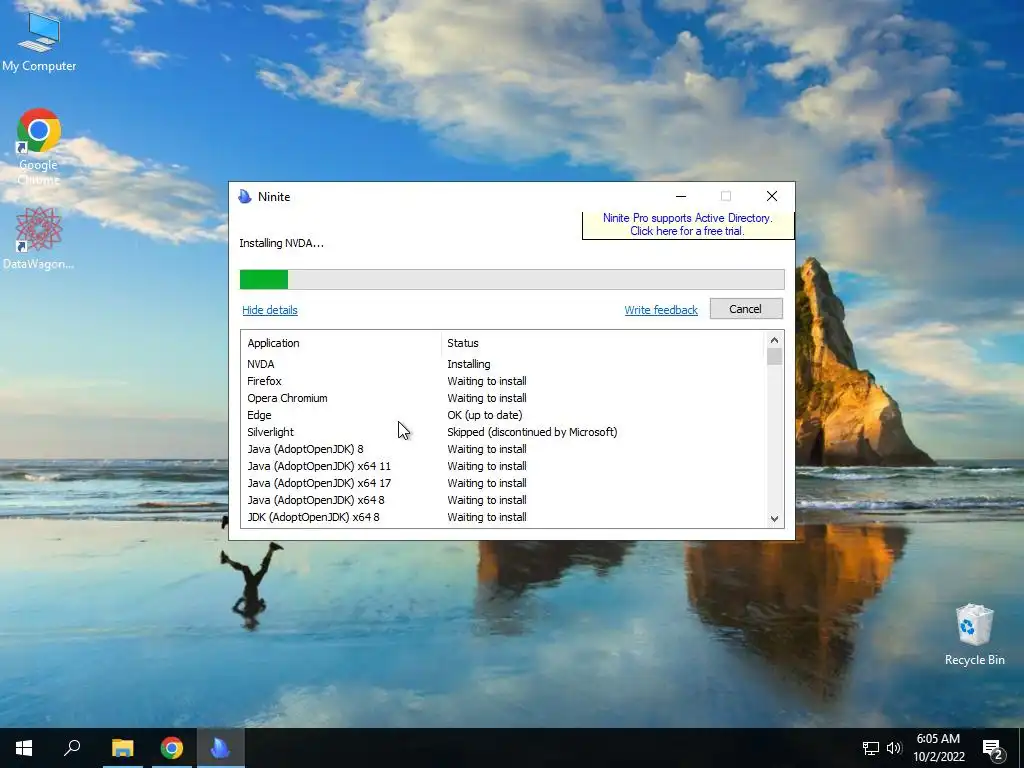Open the notification center icon
This screenshot has height=768, width=1024.
point(993,748)
